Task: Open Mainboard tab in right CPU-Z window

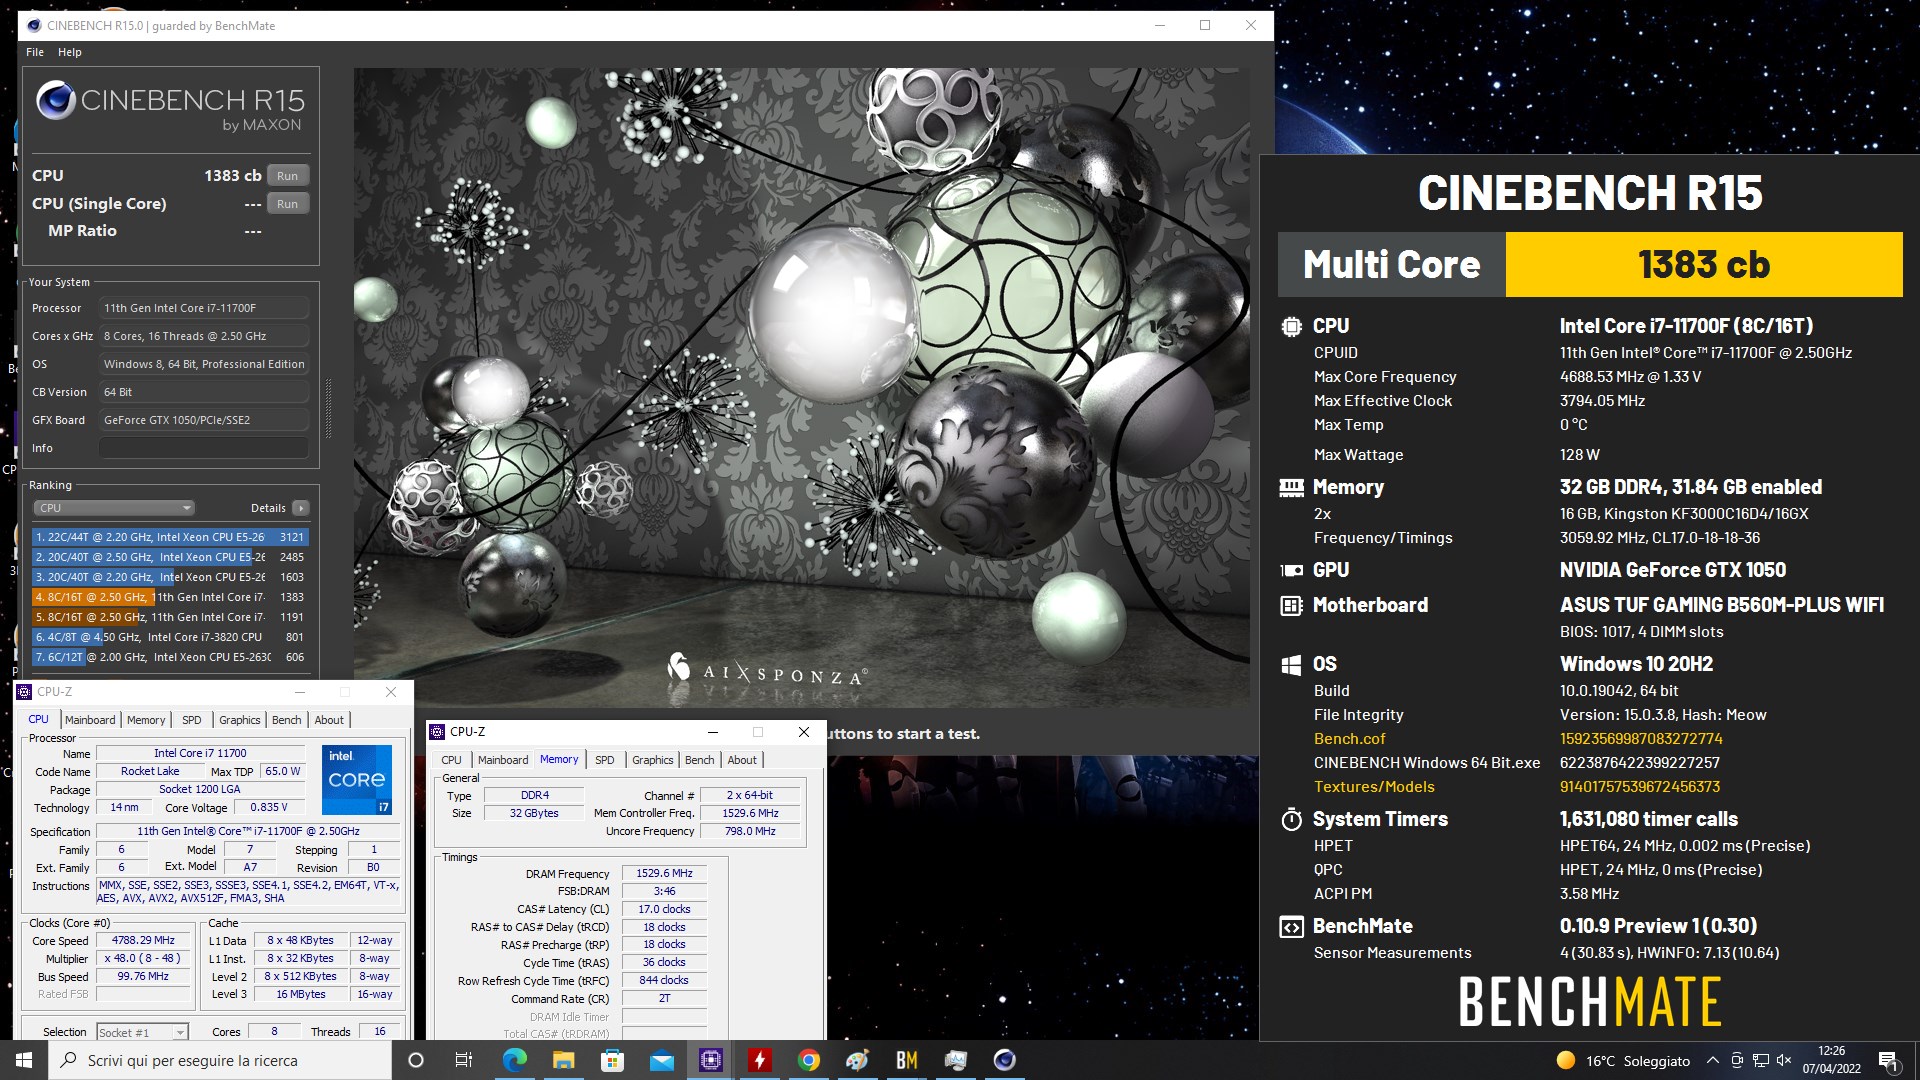Action: 503,760
